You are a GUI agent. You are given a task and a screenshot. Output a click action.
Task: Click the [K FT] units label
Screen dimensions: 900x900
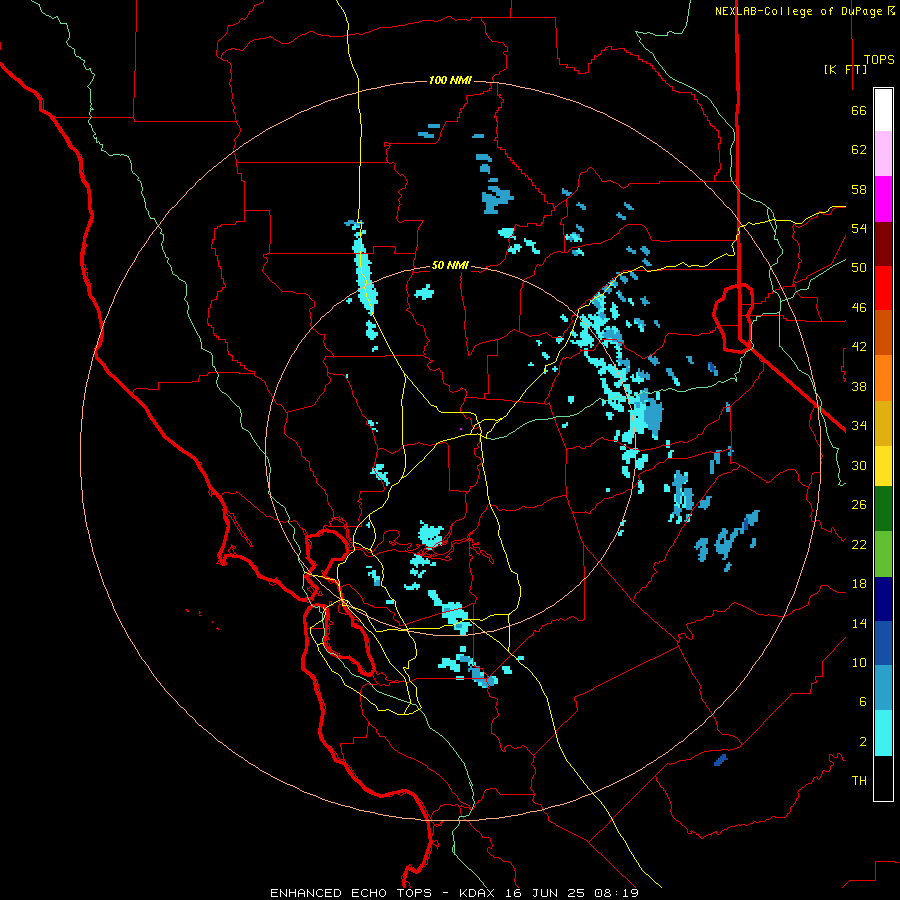845,69
